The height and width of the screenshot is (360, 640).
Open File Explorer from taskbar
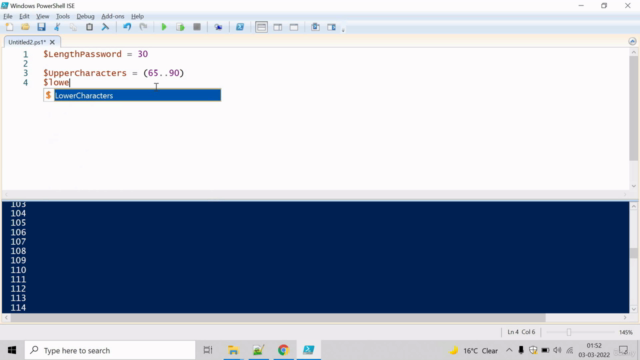[233, 350]
